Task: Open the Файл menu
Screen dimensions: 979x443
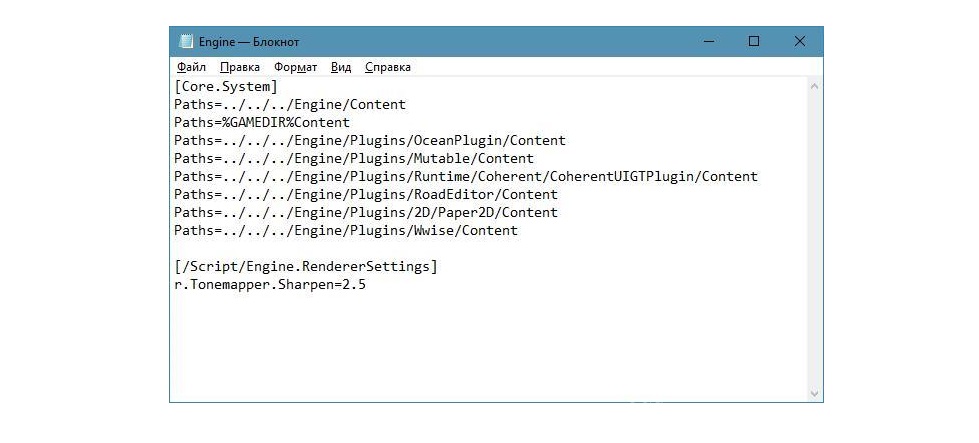Action: point(191,67)
